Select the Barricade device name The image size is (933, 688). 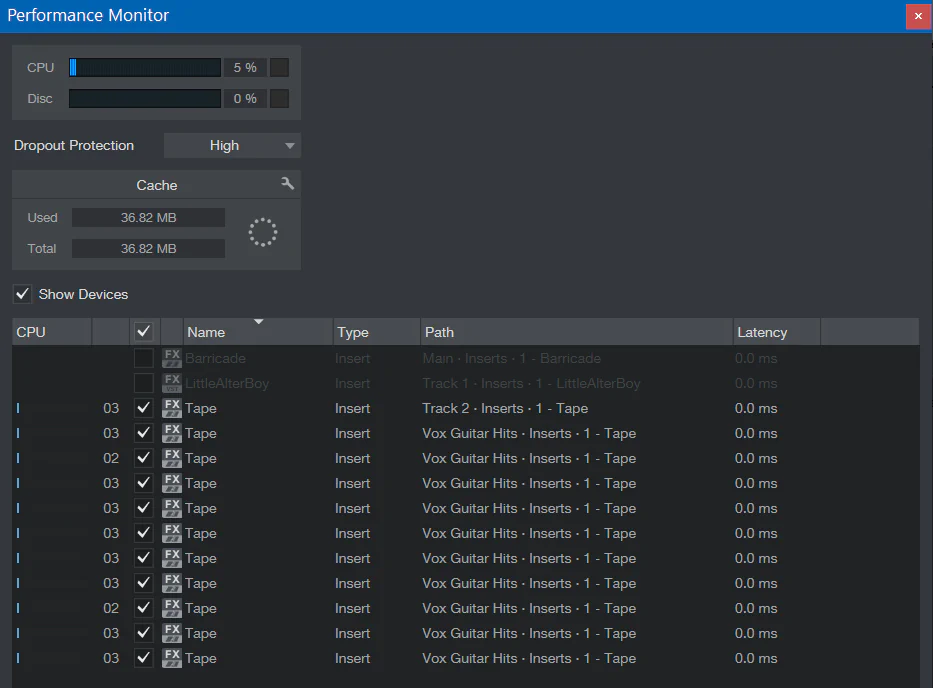pos(215,358)
